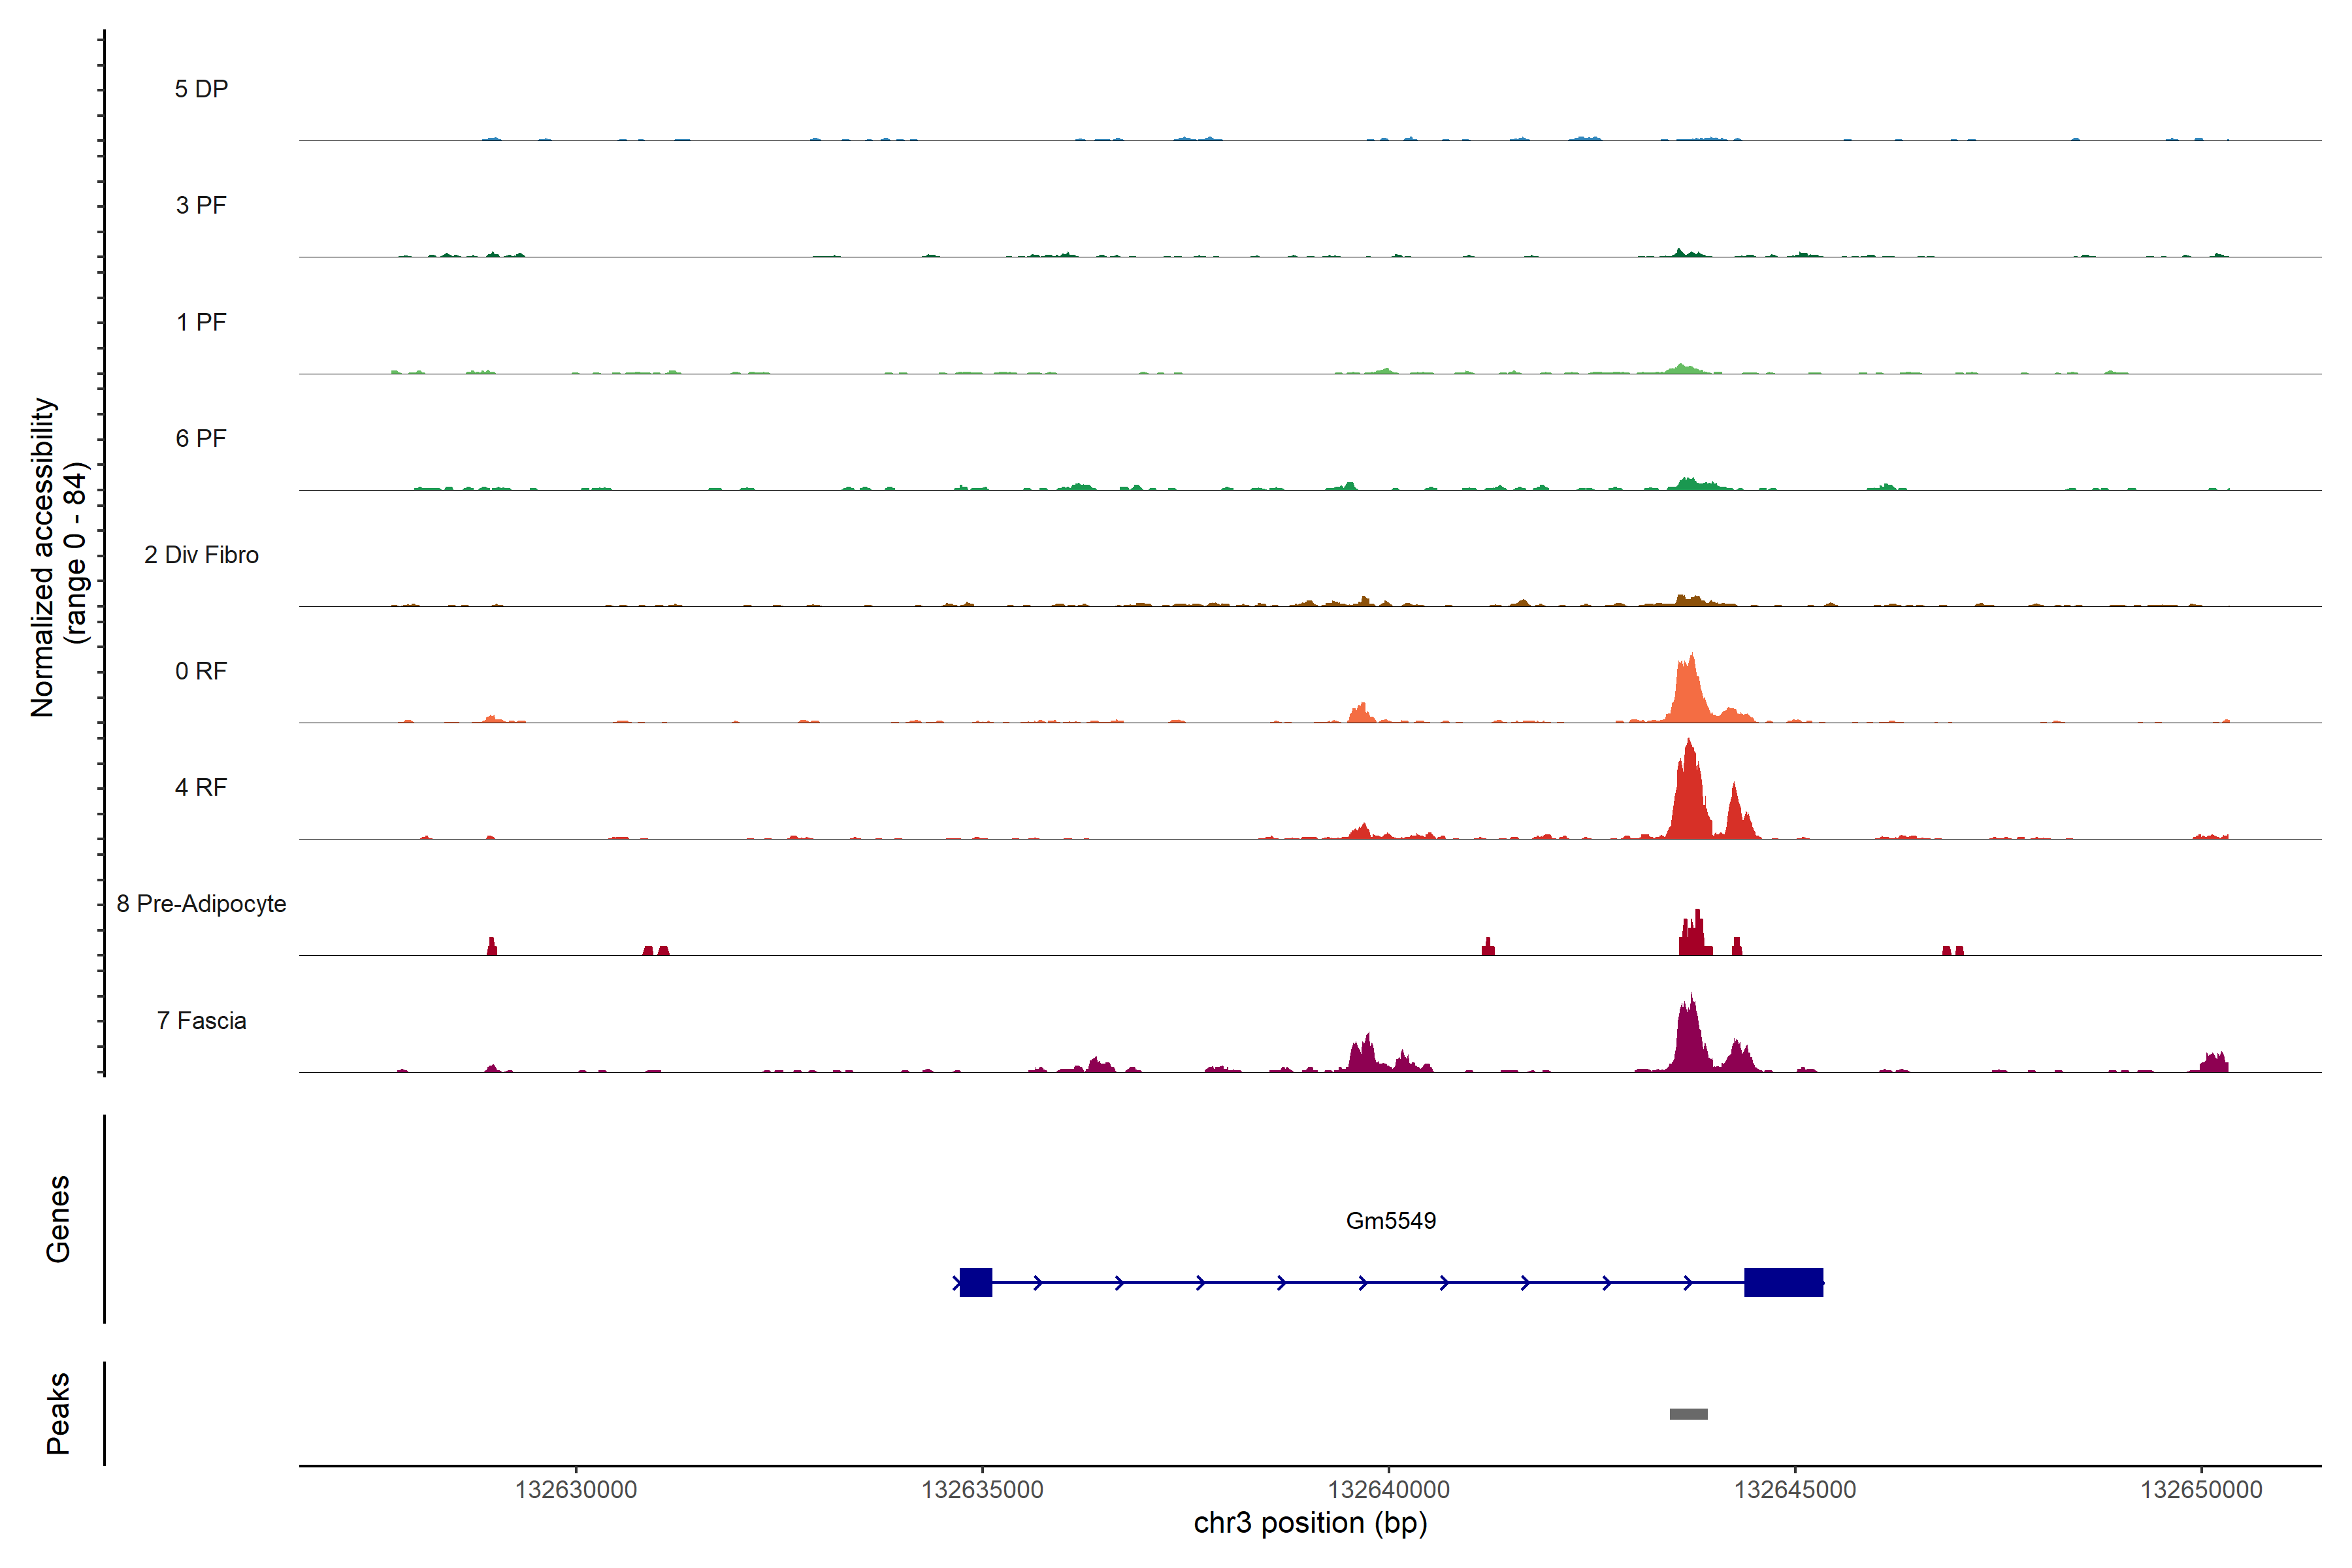The image size is (2352, 1568).
Task: Click the 0 RF track label
Action: [x=201, y=671]
